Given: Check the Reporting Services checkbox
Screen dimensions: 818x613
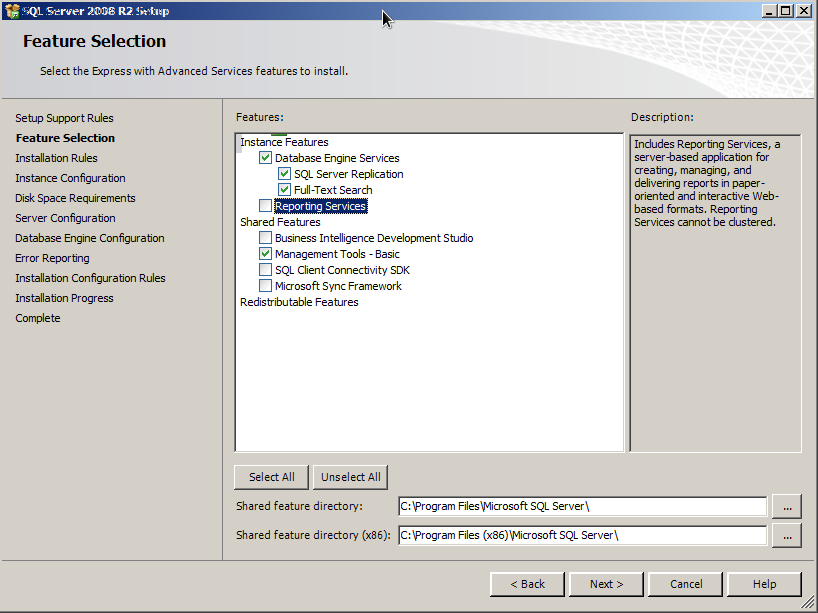Looking at the screenshot, I should tap(266, 206).
